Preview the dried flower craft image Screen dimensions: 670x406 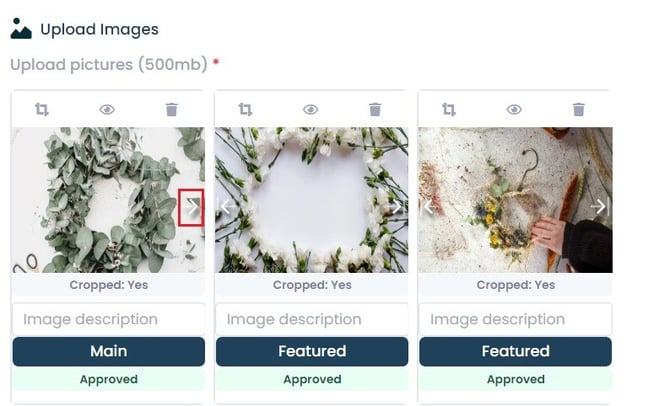click(514, 109)
